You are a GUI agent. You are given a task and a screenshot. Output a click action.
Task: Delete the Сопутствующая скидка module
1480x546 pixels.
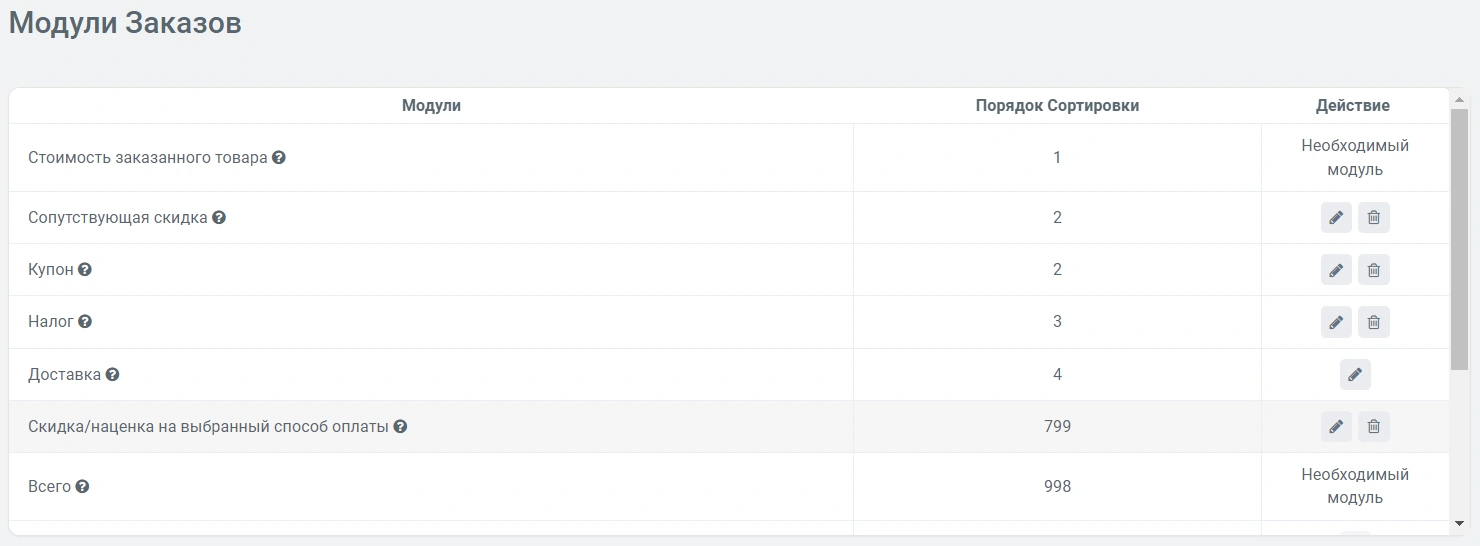pyautogui.click(x=1374, y=218)
